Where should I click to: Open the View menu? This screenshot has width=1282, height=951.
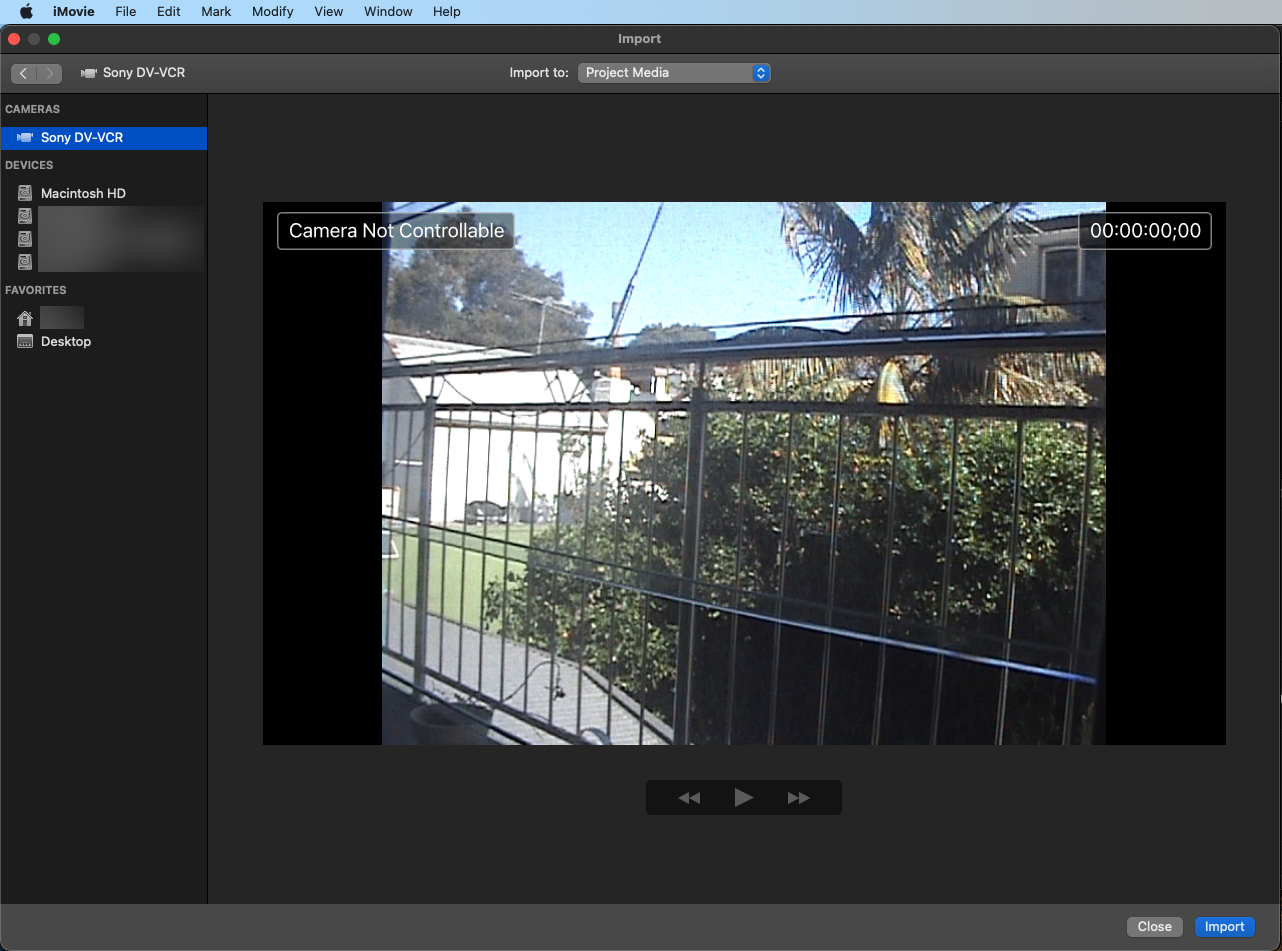click(328, 12)
